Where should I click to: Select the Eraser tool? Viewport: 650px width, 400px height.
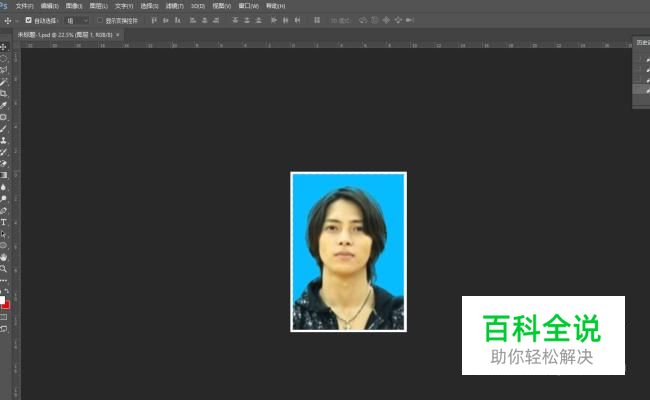pos(3,163)
